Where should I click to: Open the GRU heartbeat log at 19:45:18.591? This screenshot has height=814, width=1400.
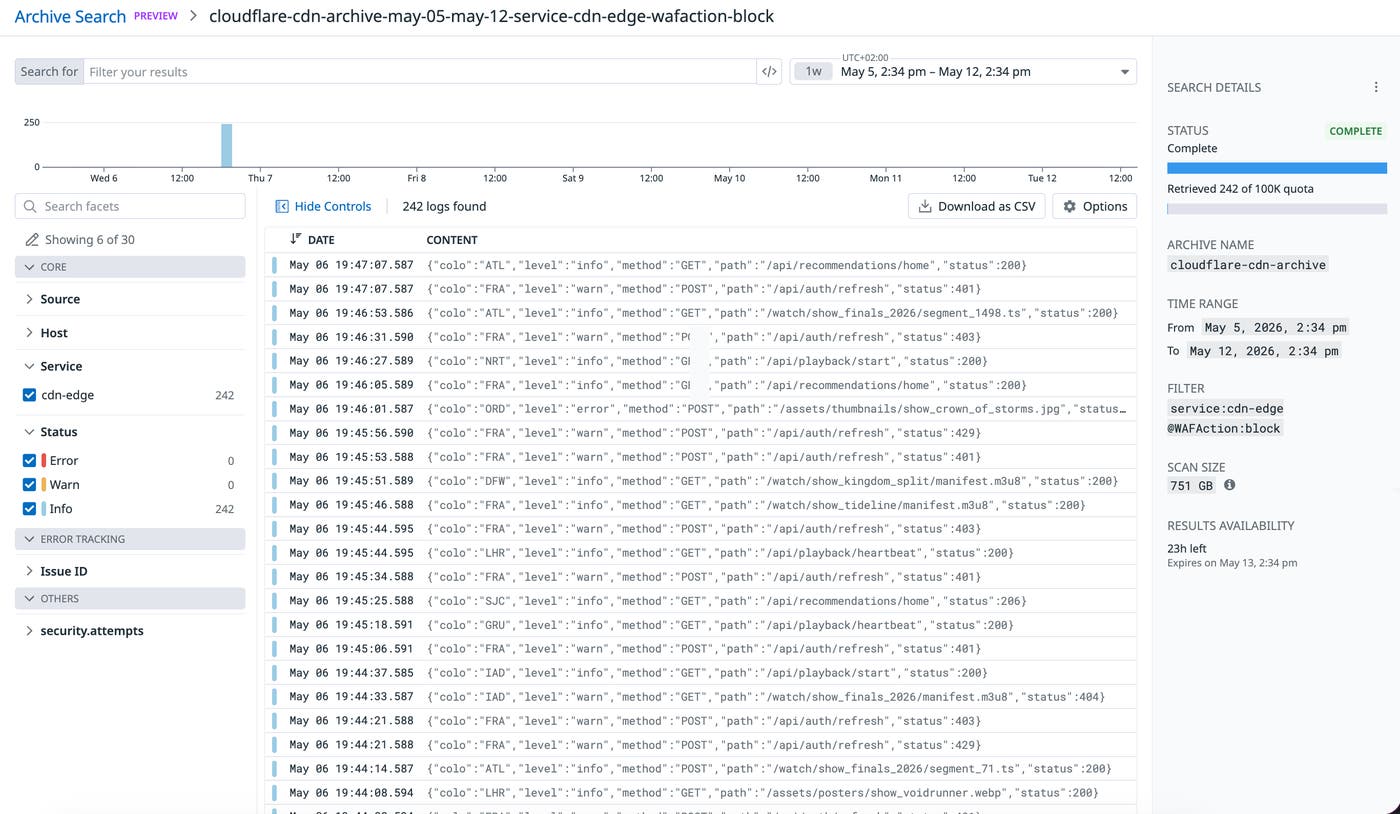tap(700, 625)
